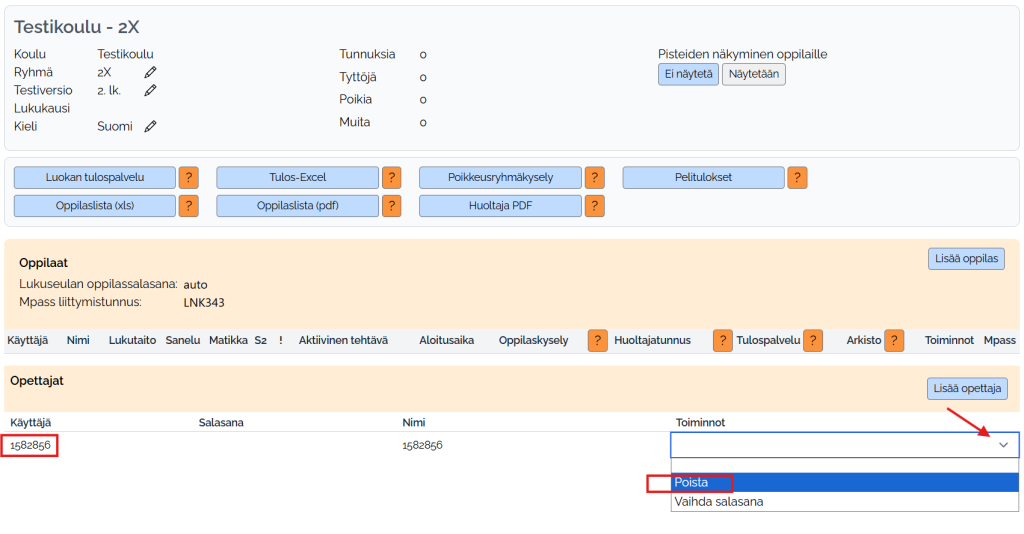Select the Ei näytetä toggle option
Image resolution: width=1024 pixels, height=534 pixels.
[688, 74]
